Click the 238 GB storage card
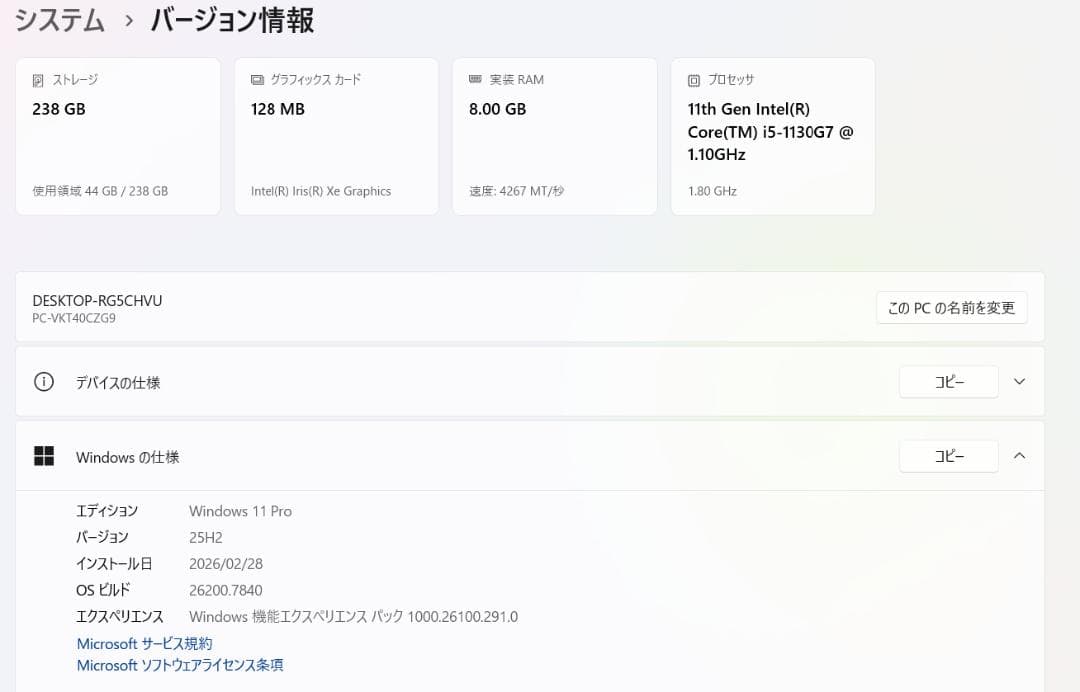 click(118, 136)
